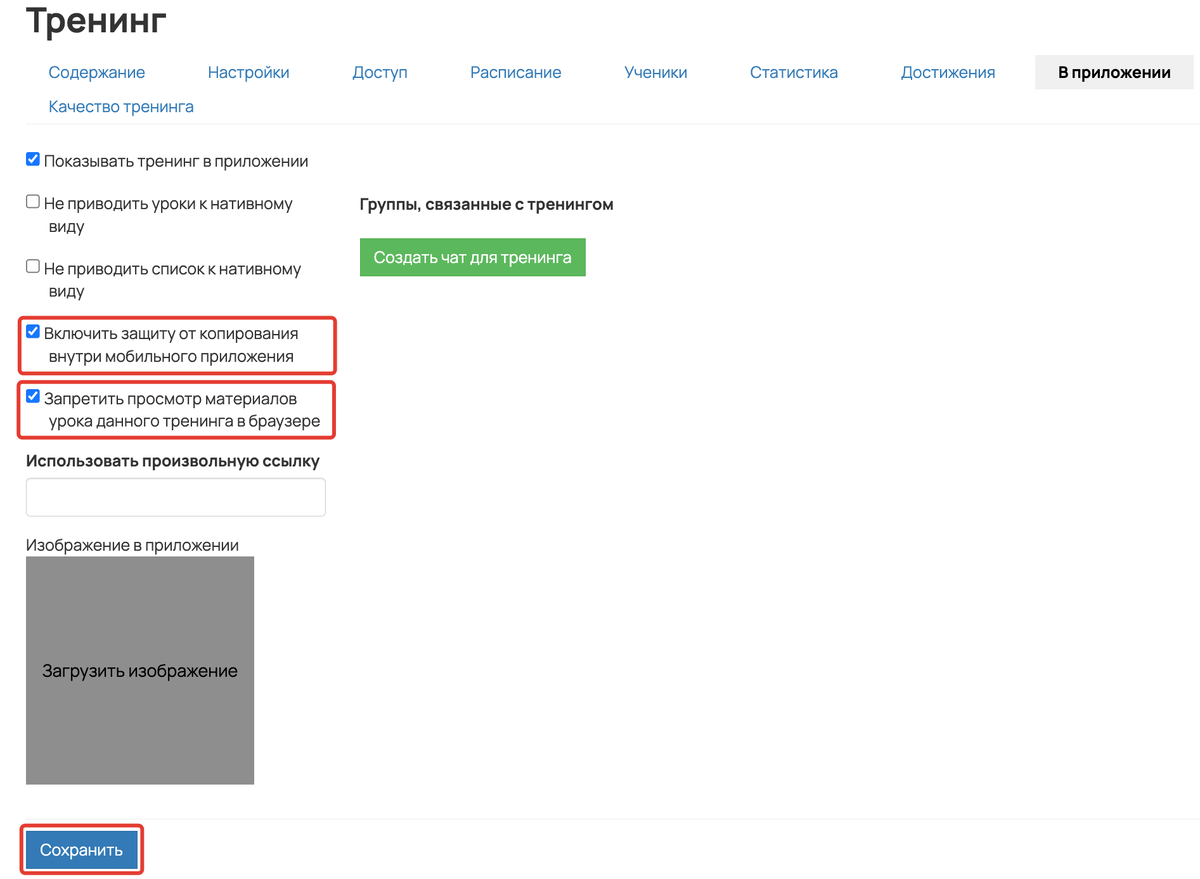Click the произвольная ссылка input field
Screen dimensions: 1200x879
[176, 497]
